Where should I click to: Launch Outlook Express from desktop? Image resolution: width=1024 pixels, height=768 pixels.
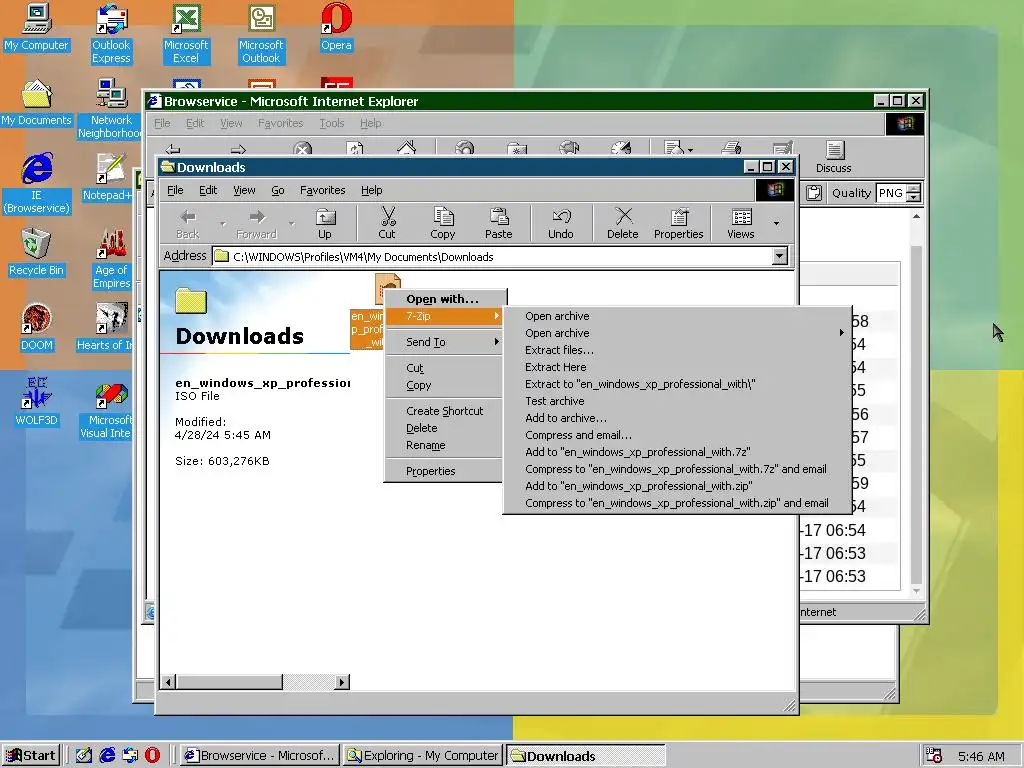click(x=111, y=34)
